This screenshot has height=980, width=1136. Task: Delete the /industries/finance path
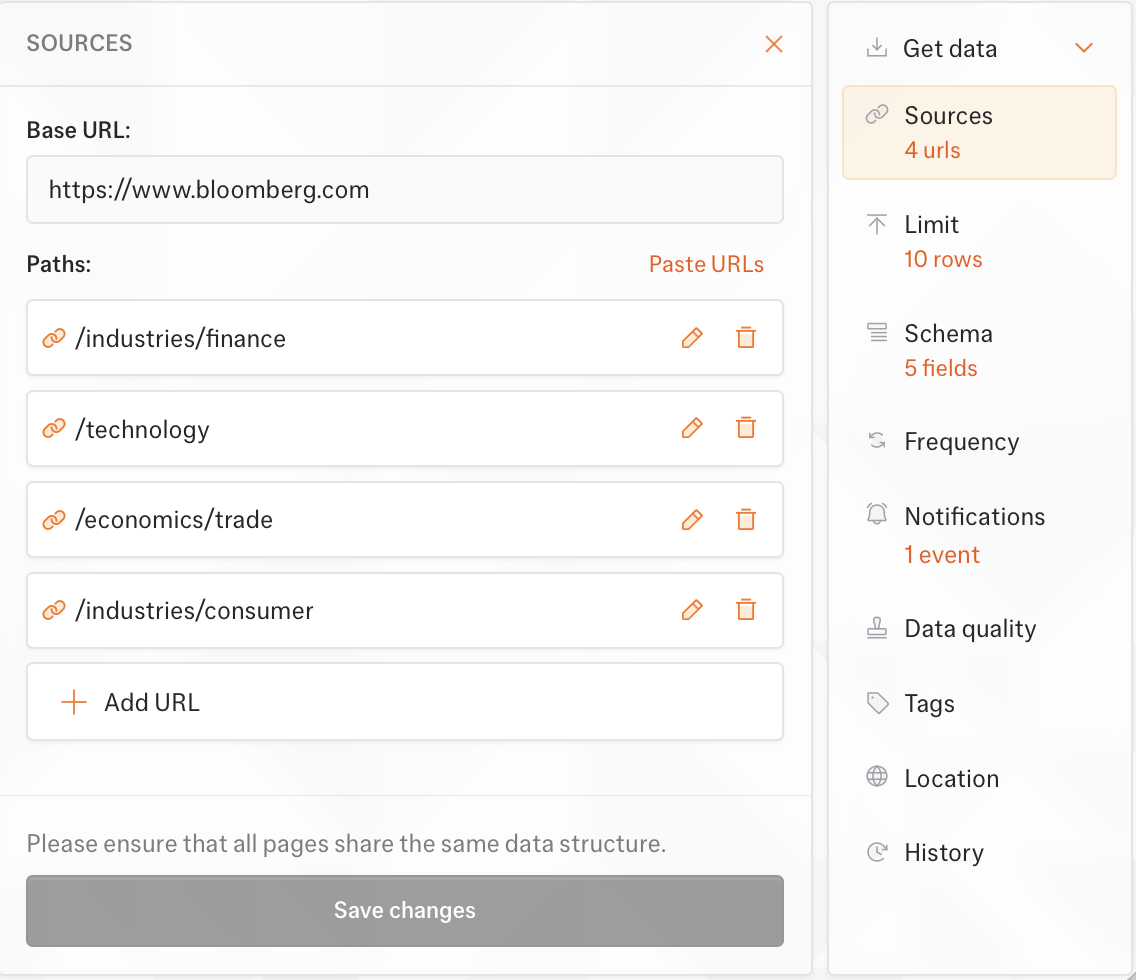pyautogui.click(x=745, y=338)
